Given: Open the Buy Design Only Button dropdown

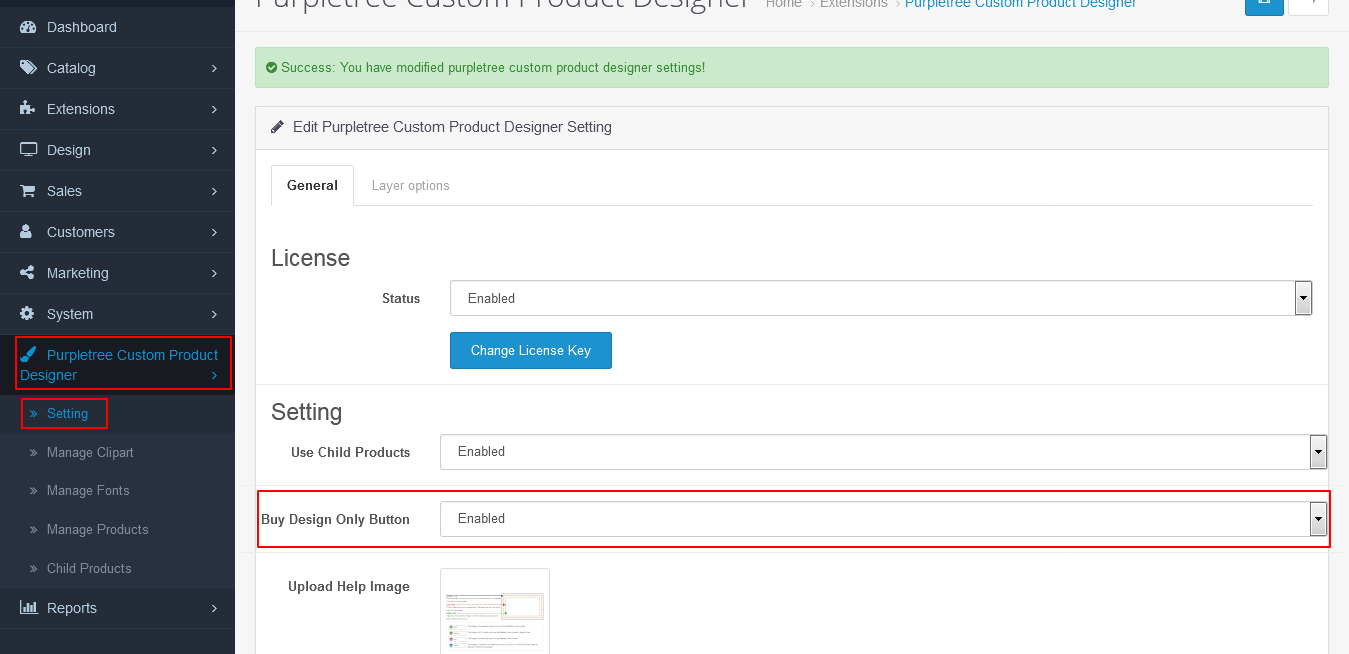Looking at the screenshot, I should pyautogui.click(x=883, y=519).
